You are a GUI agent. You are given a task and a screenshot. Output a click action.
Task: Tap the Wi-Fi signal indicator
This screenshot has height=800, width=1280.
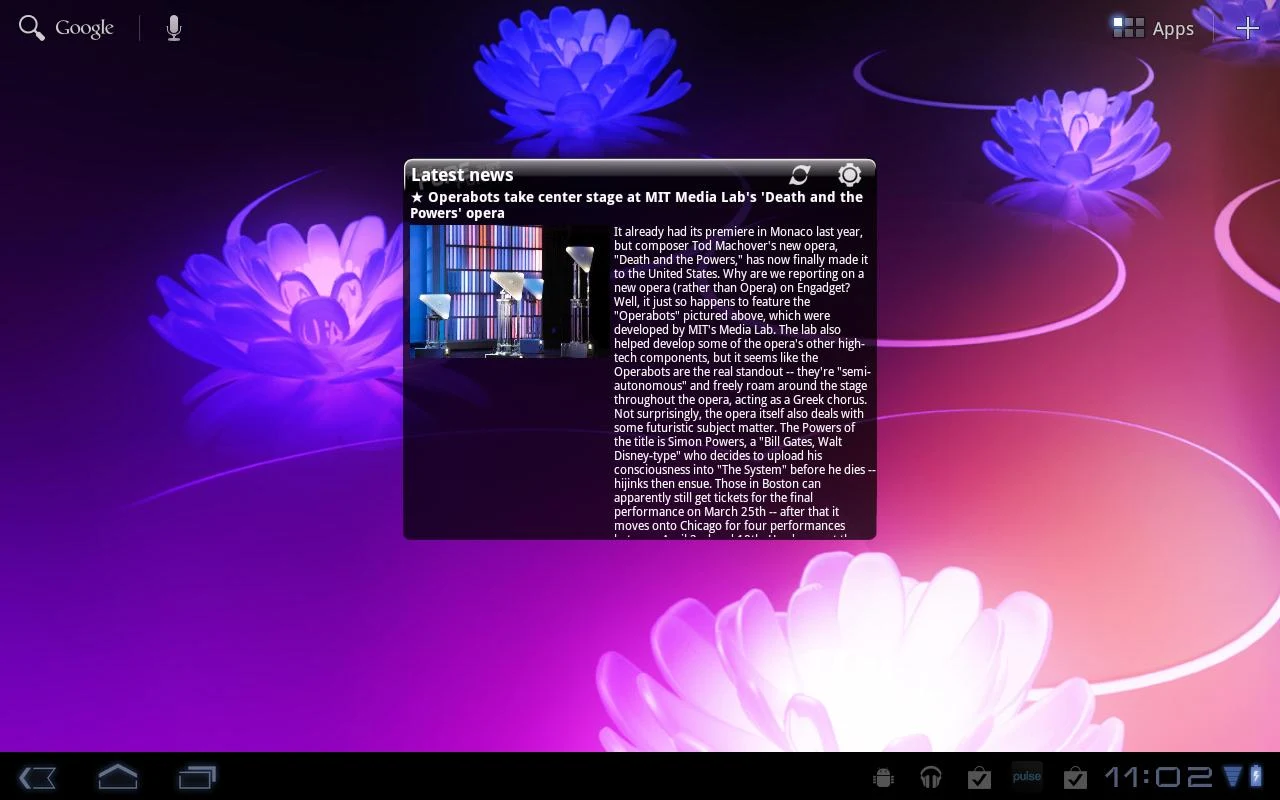click(1233, 777)
